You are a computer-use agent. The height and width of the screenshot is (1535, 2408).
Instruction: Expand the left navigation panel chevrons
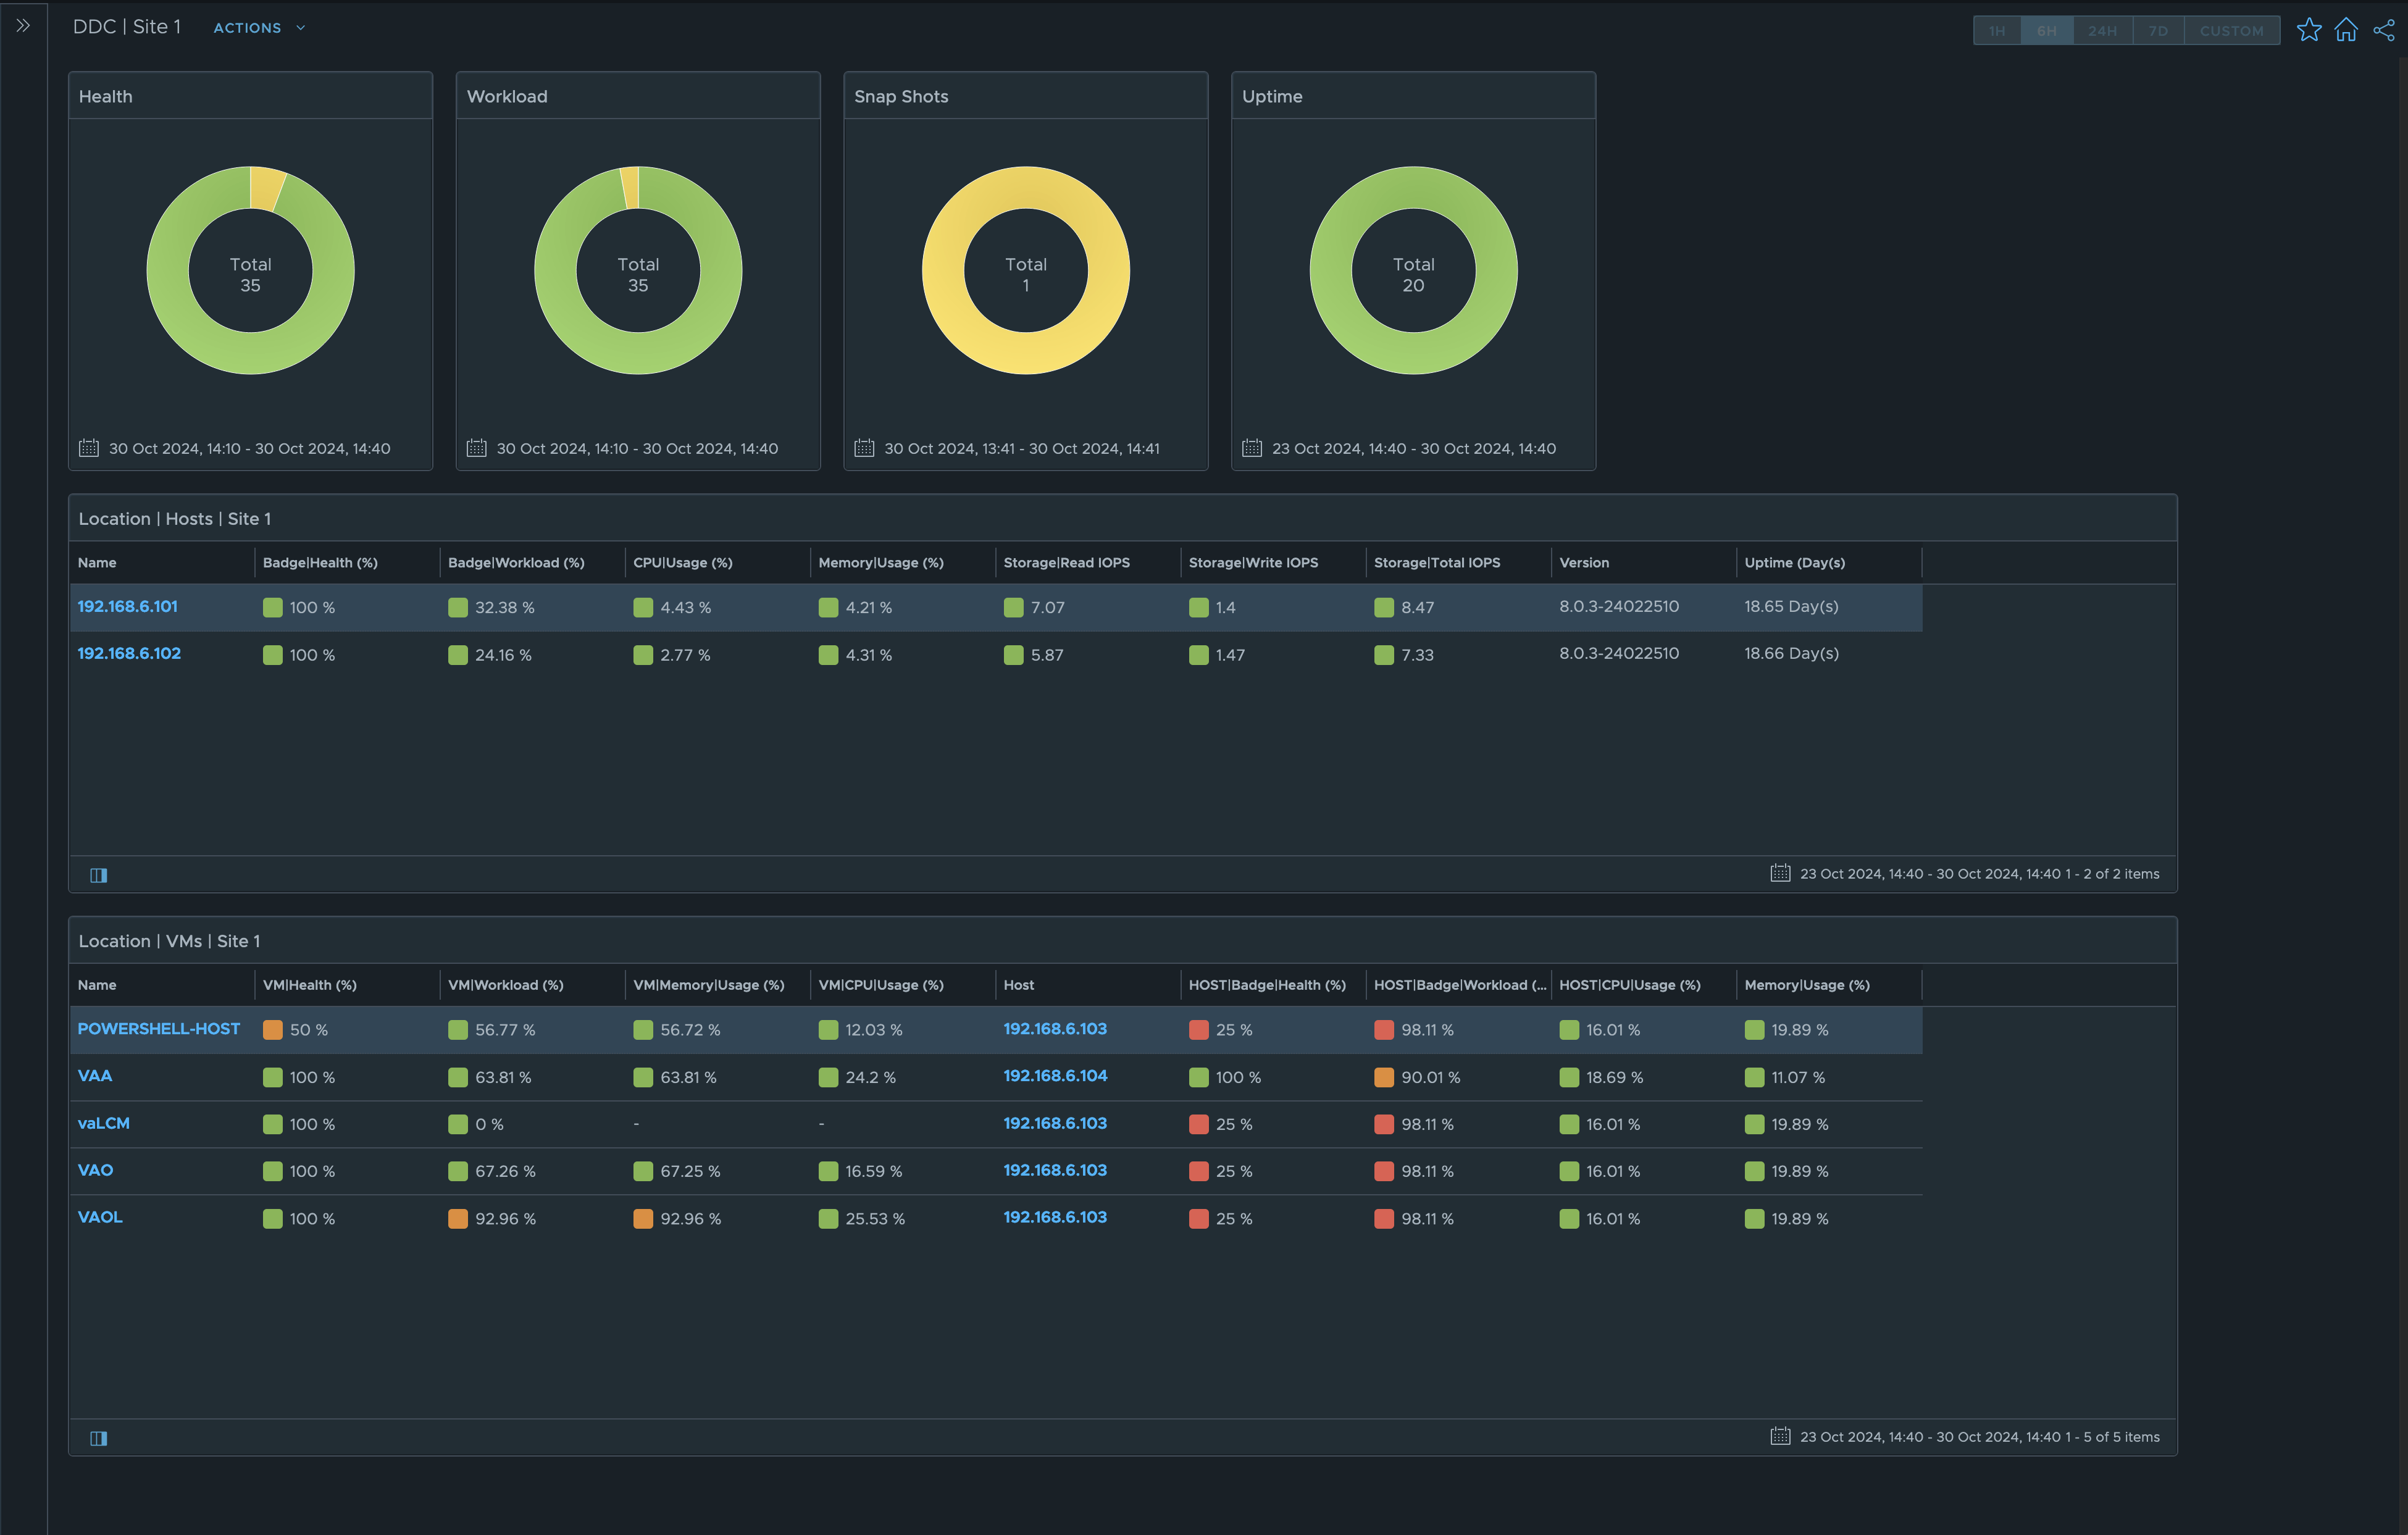(23, 26)
